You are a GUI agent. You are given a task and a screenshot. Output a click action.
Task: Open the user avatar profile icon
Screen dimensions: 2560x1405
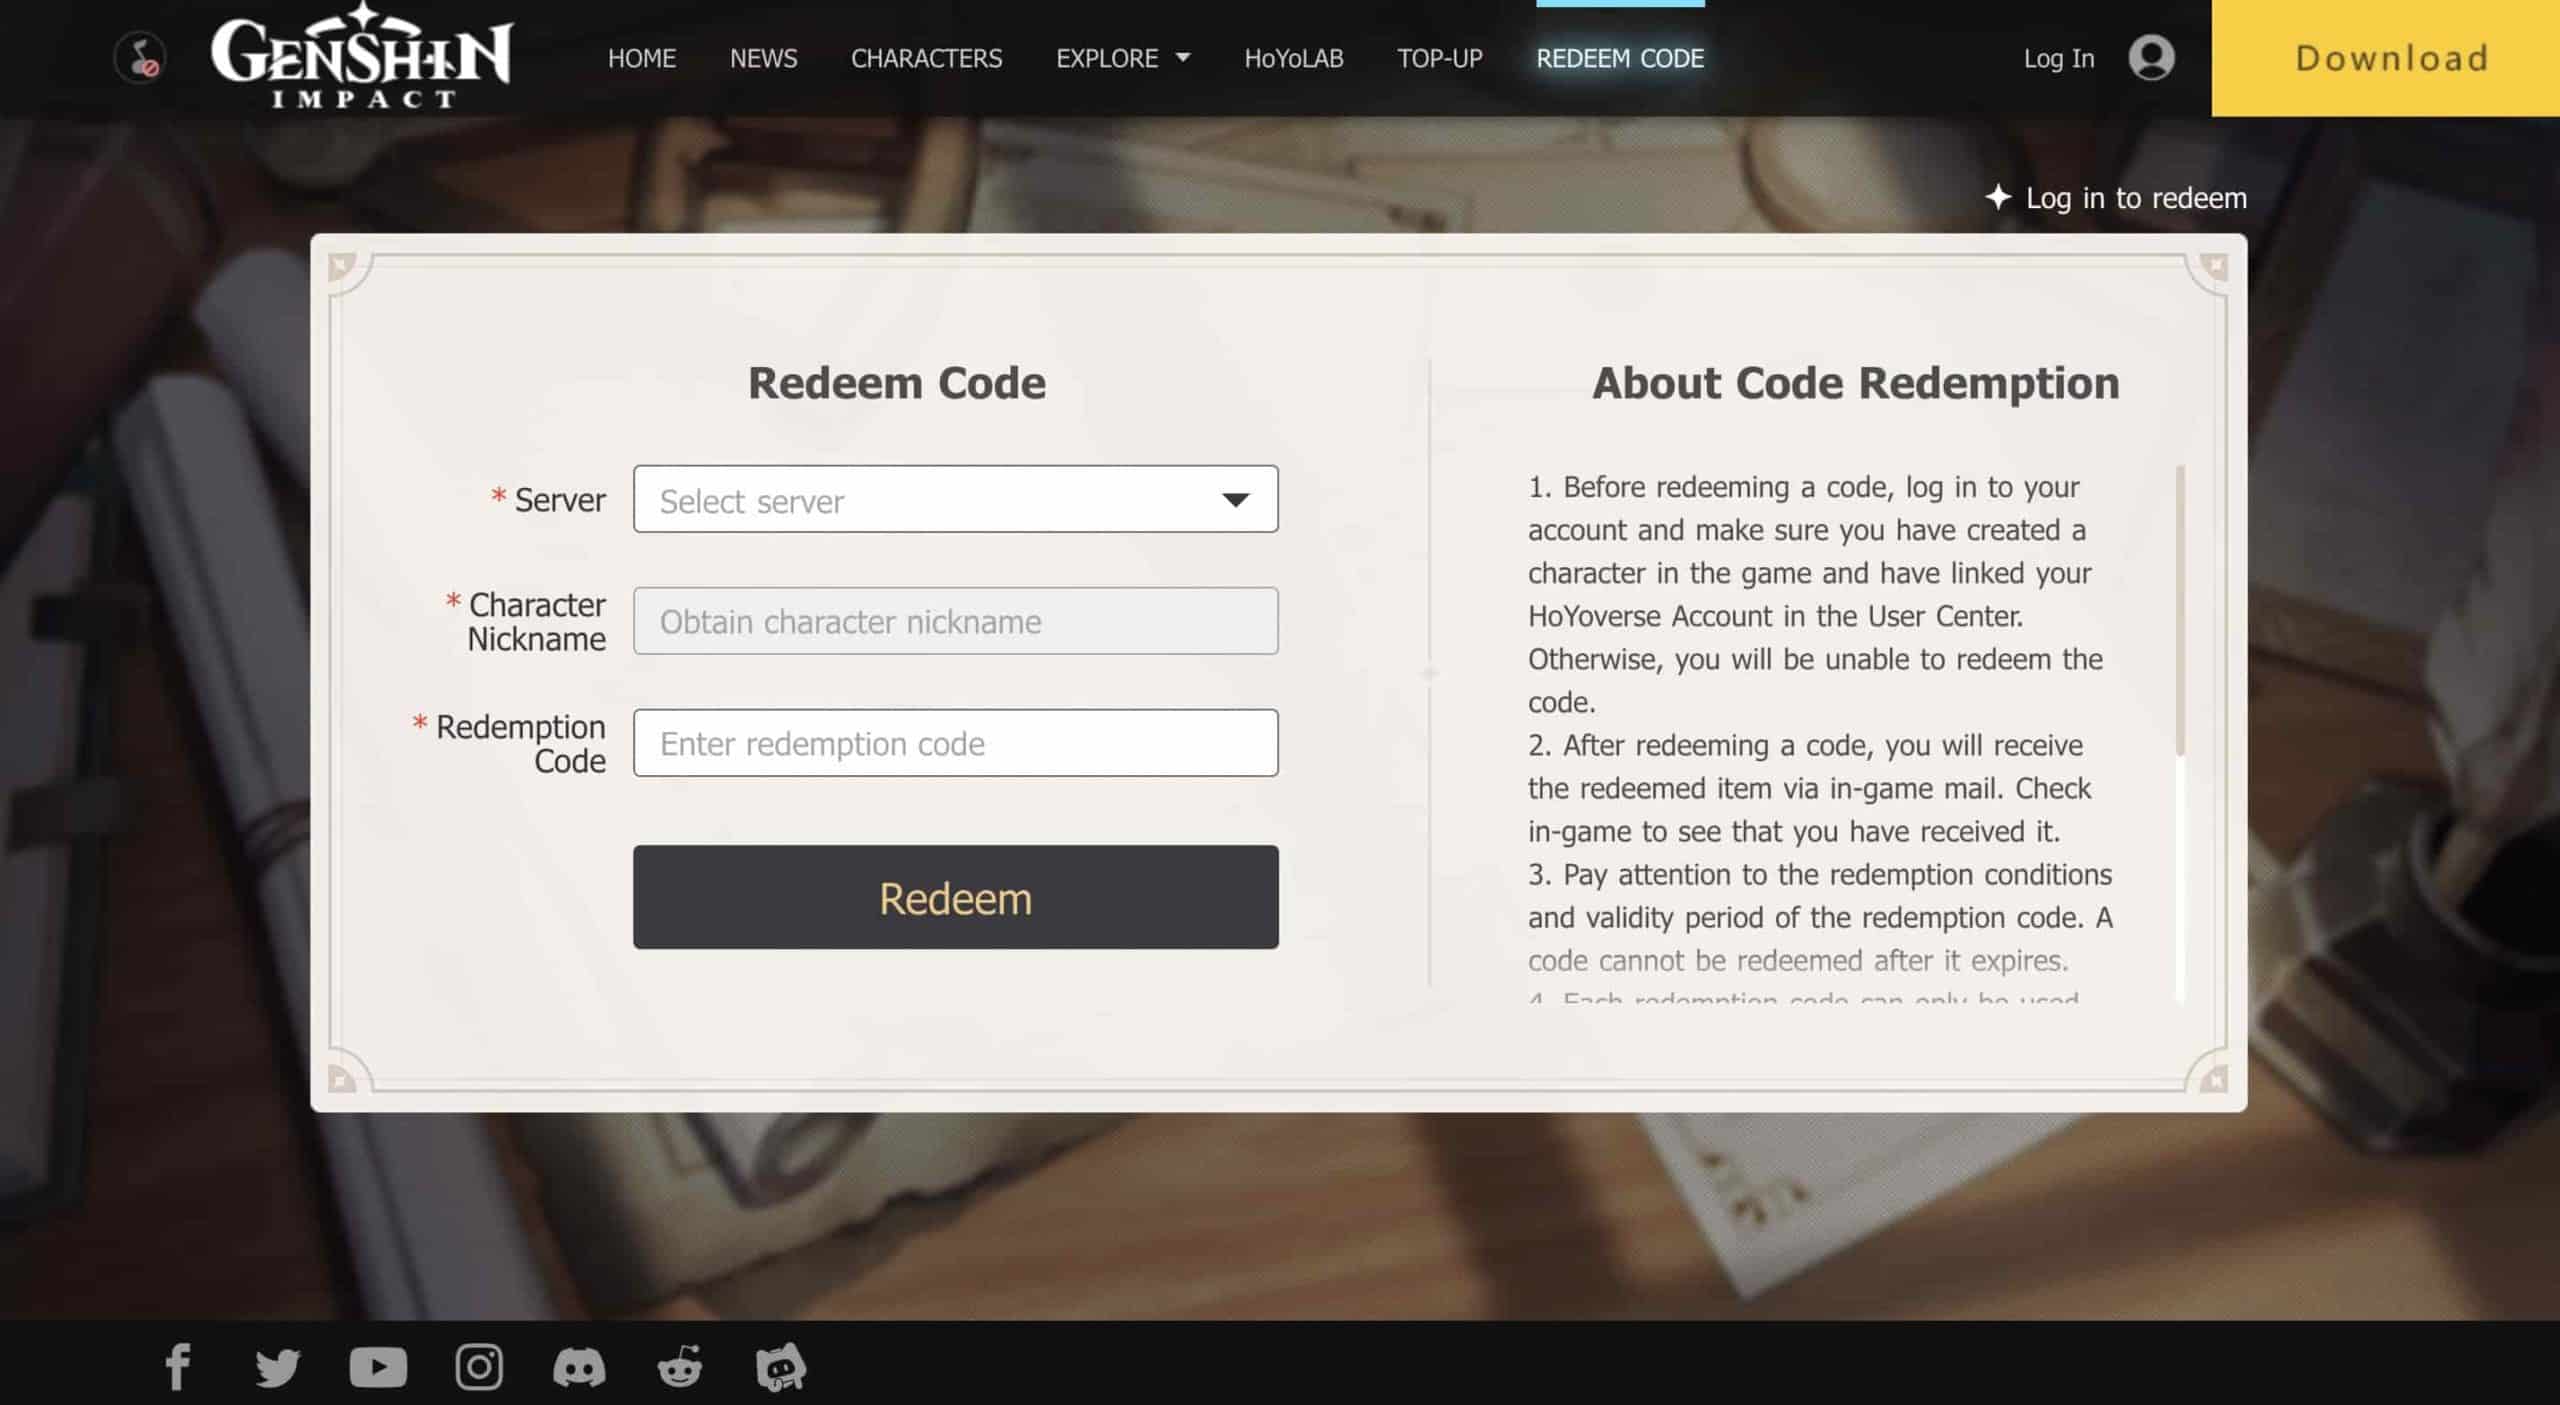[x=2151, y=57]
